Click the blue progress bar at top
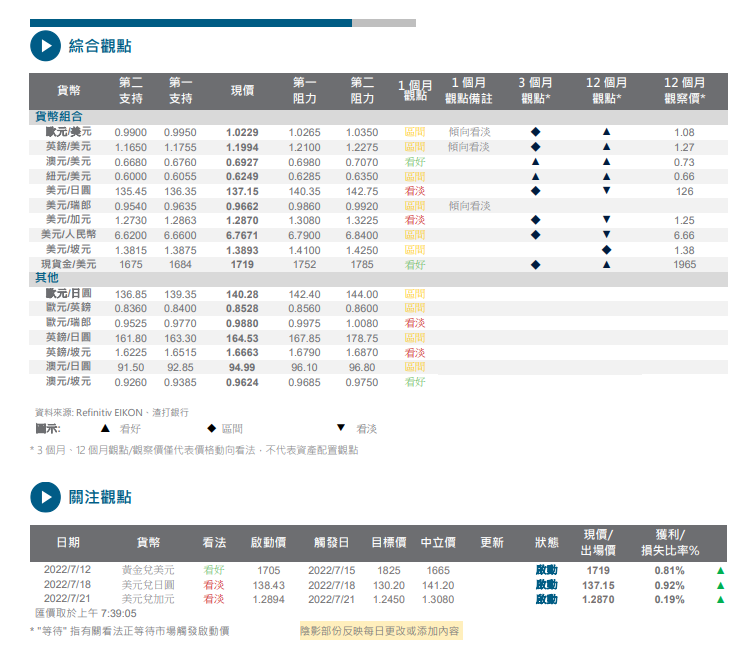The width and height of the screenshot is (750, 651). pyautogui.click(x=190, y=22)
